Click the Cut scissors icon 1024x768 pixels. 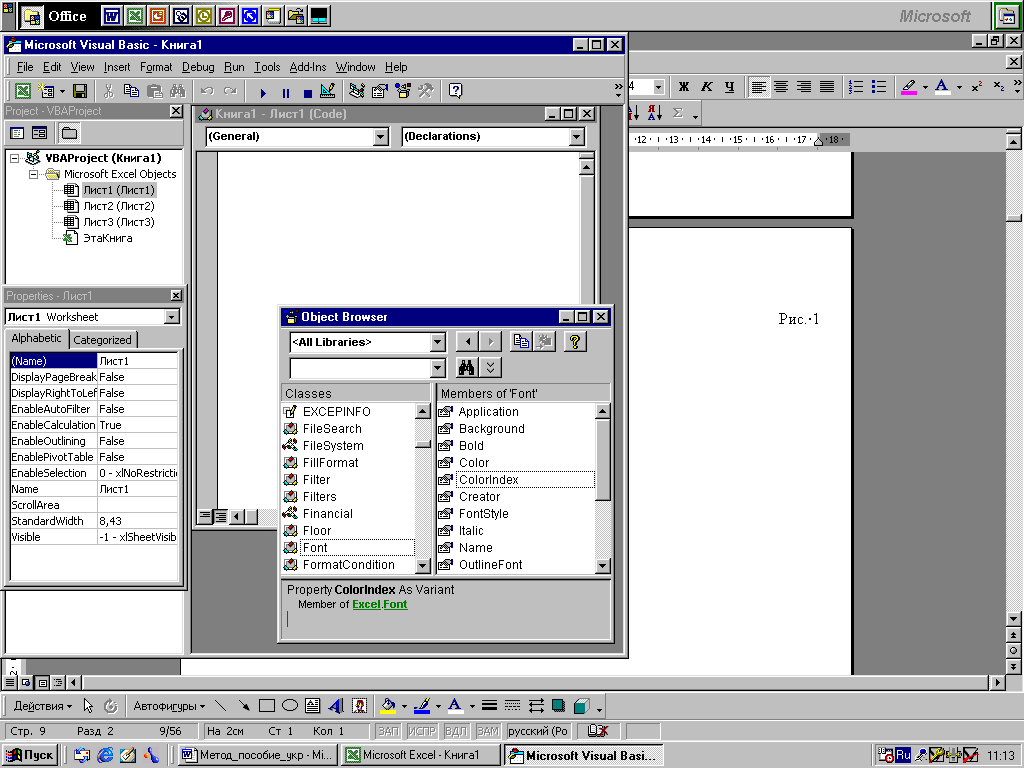pyautogui.click(x=108, y=91)
